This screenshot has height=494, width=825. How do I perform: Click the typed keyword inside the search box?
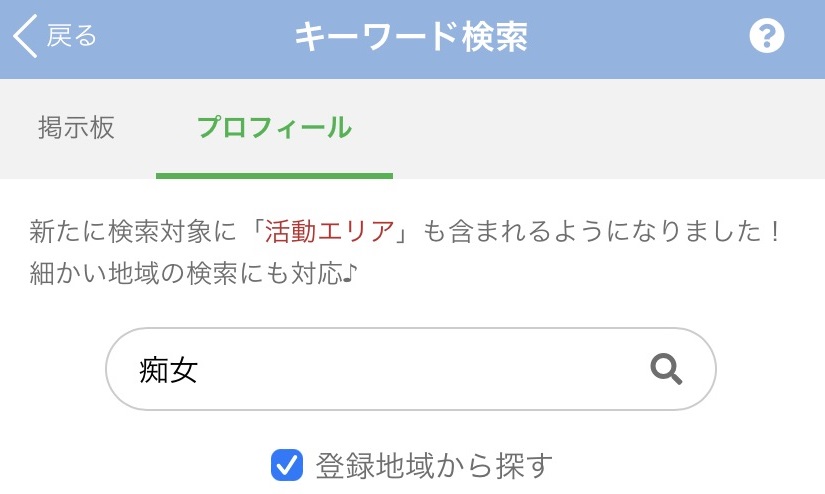168,371
